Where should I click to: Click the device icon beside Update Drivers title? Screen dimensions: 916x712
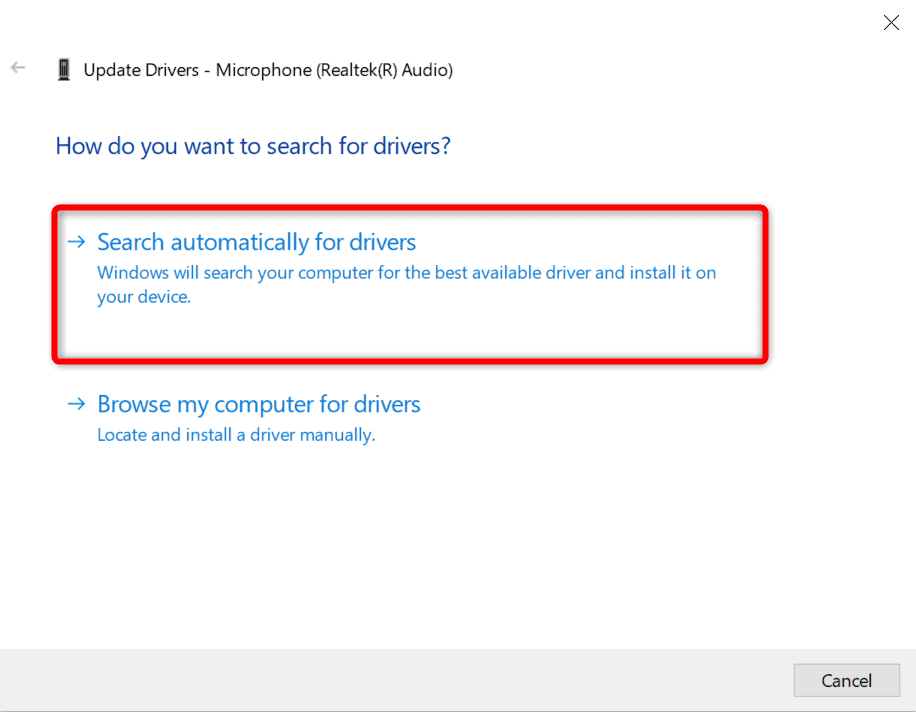(64, 70)
